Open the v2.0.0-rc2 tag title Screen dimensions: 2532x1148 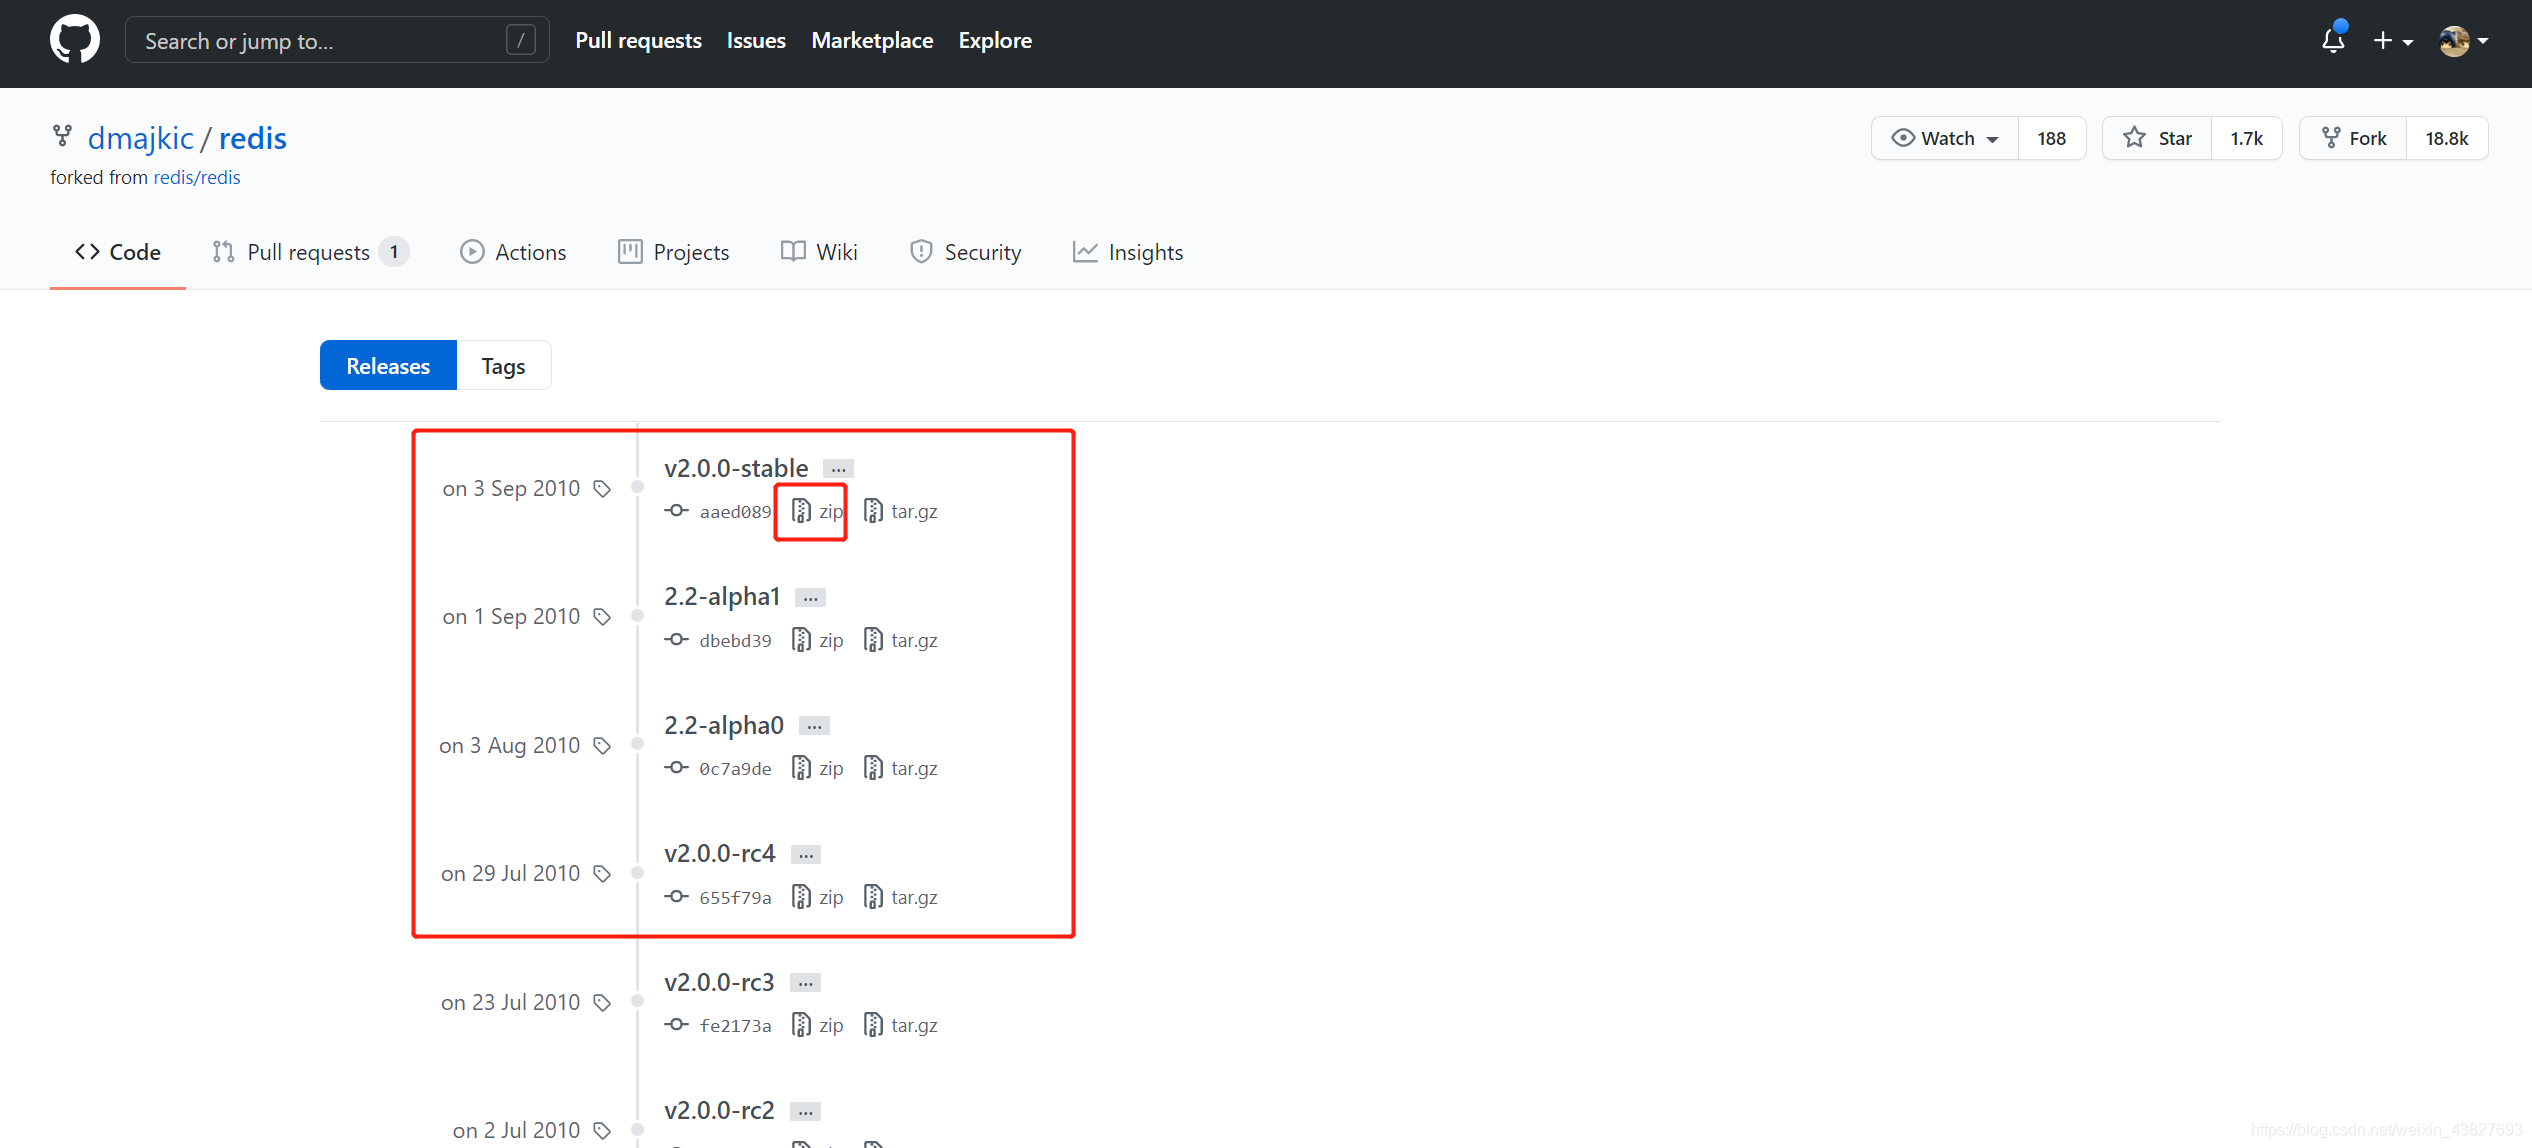click(x=719, y=1110)
